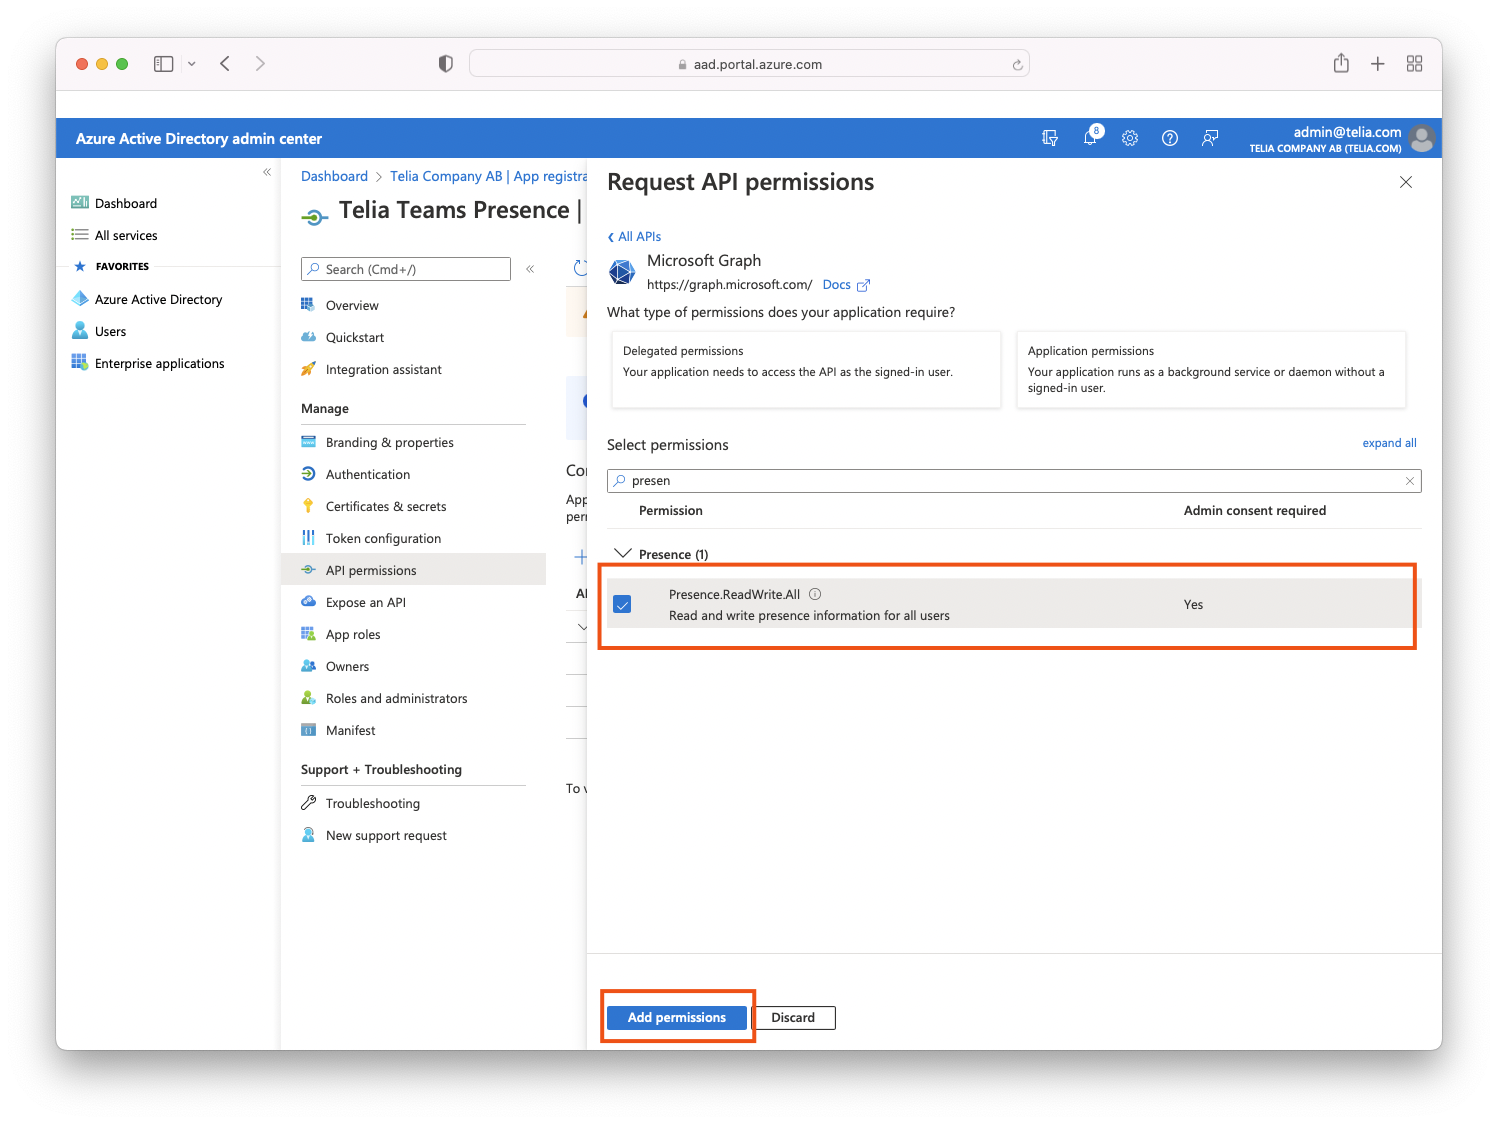This screenshot has height=1124, width=1498.
Task: Open Users in favorites
Action: (x=110, y=331)
